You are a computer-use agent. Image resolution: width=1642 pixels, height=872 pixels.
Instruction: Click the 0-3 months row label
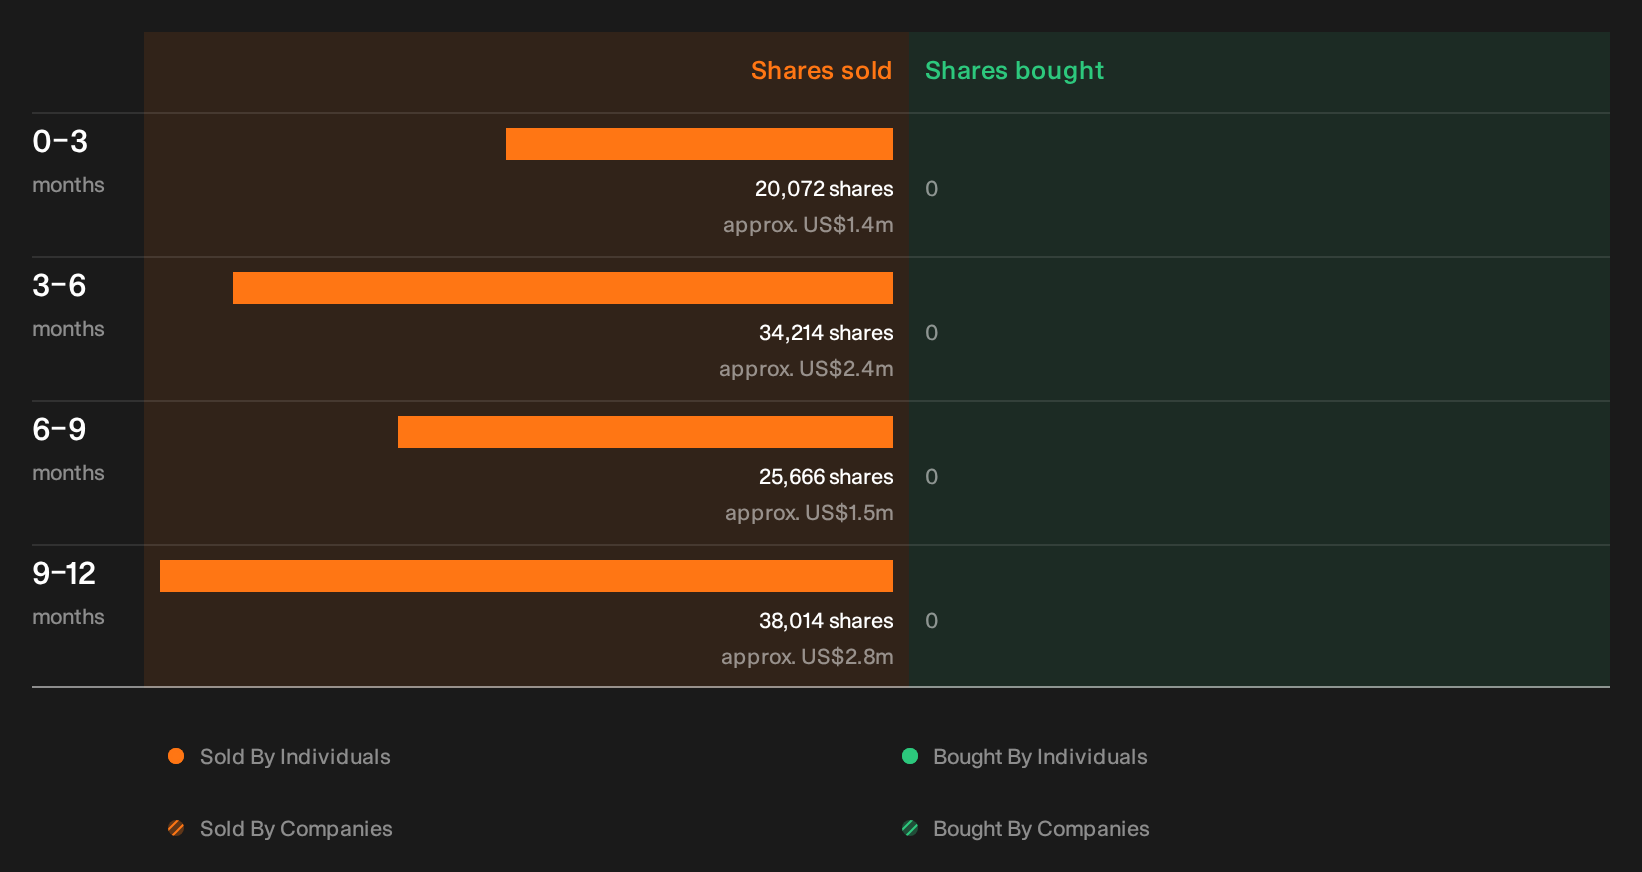tap(68, 161)
